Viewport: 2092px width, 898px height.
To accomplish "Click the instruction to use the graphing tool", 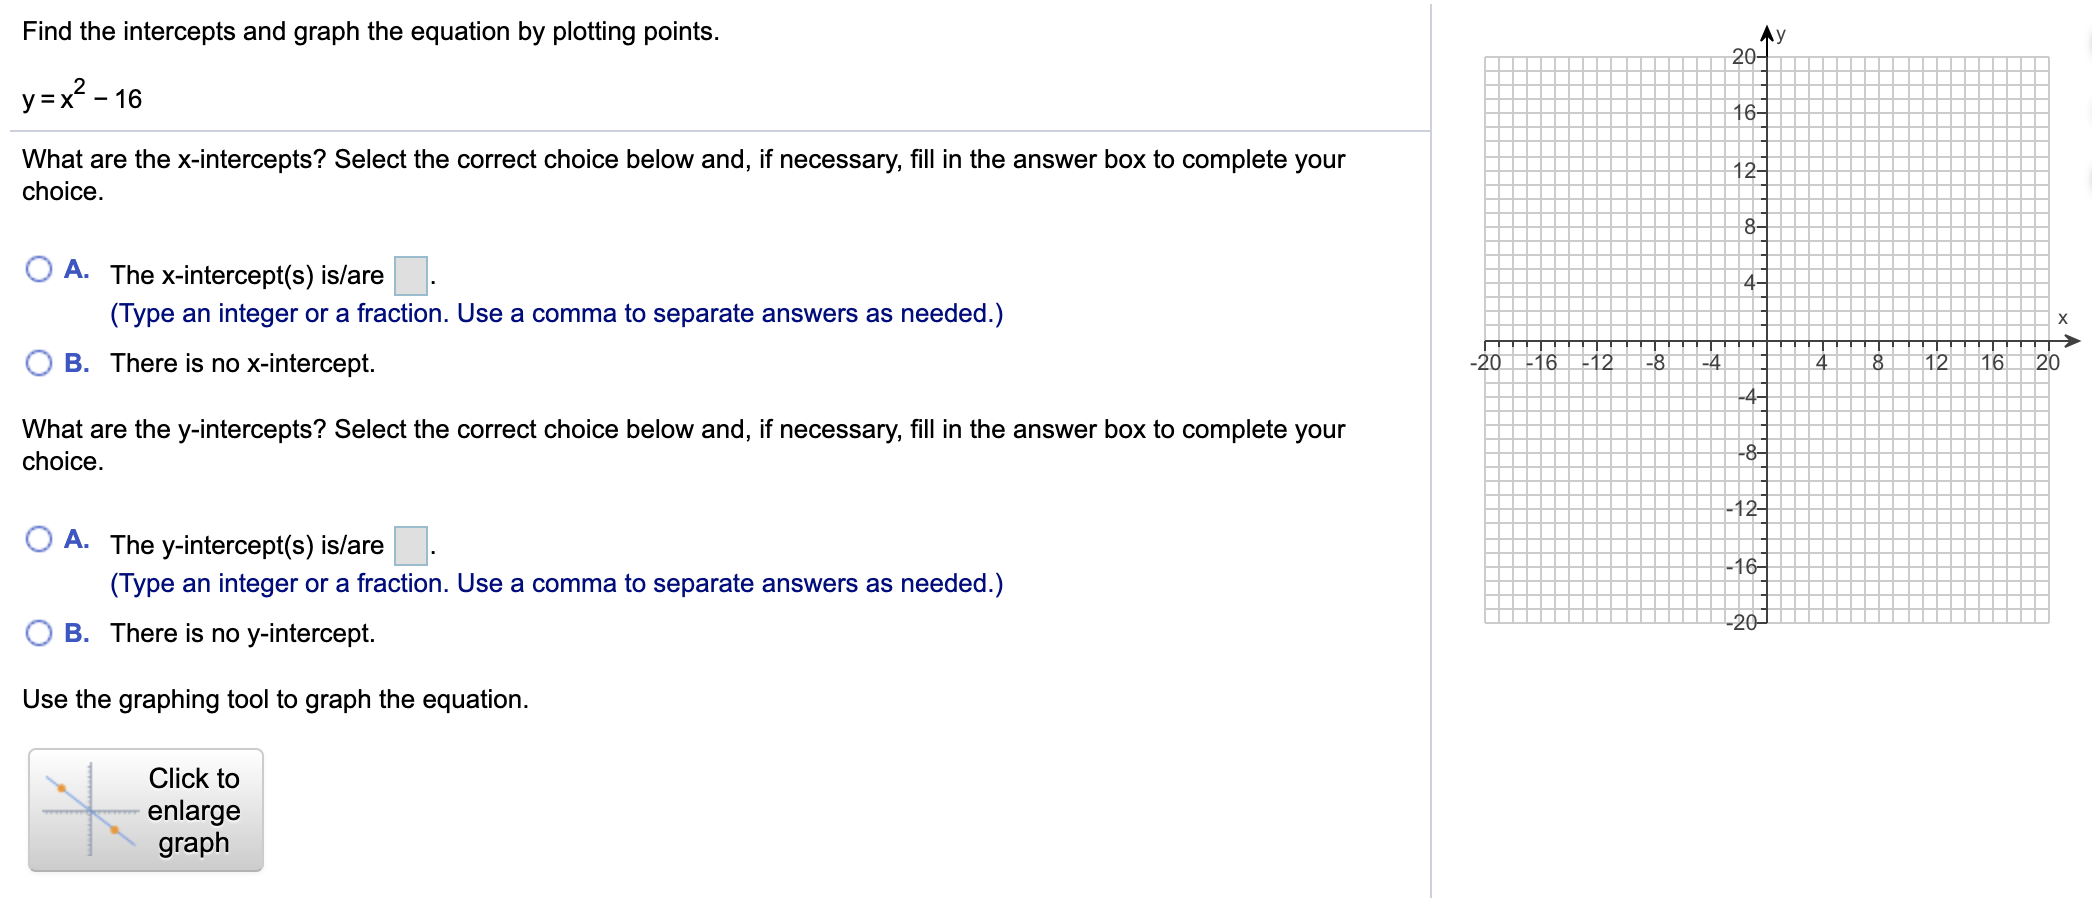I will 275,699.
